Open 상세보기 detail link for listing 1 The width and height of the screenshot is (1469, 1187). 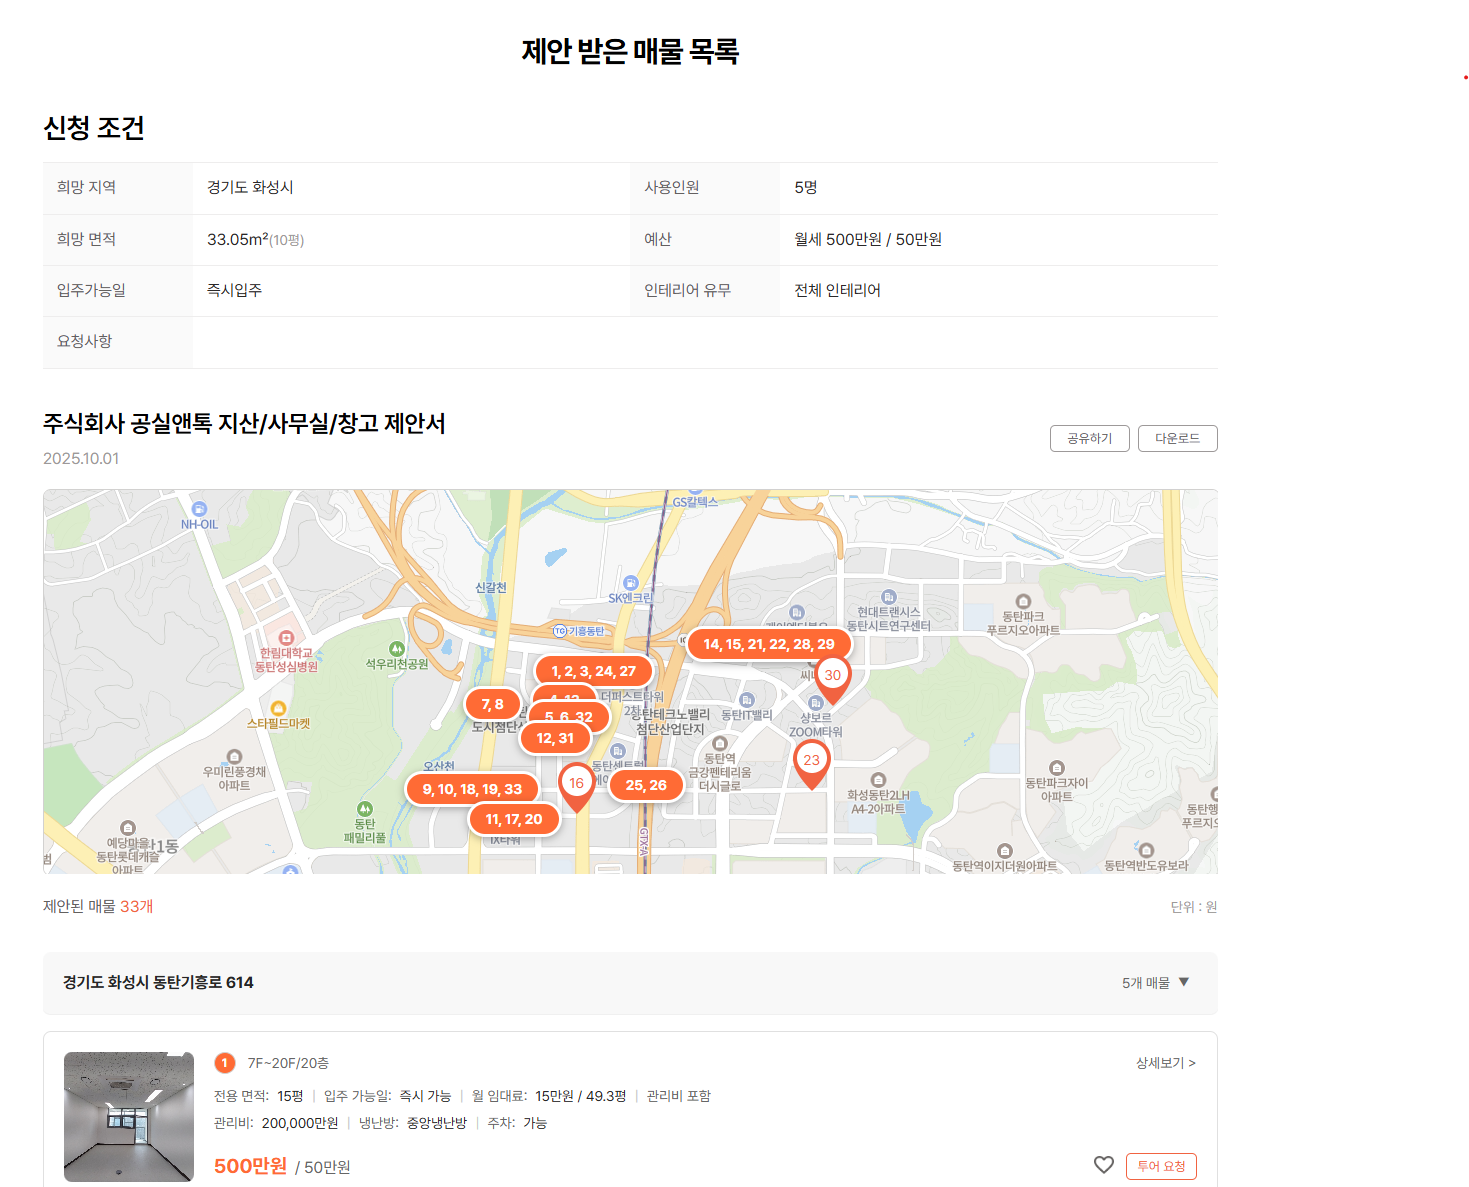pos(1165,1063)
